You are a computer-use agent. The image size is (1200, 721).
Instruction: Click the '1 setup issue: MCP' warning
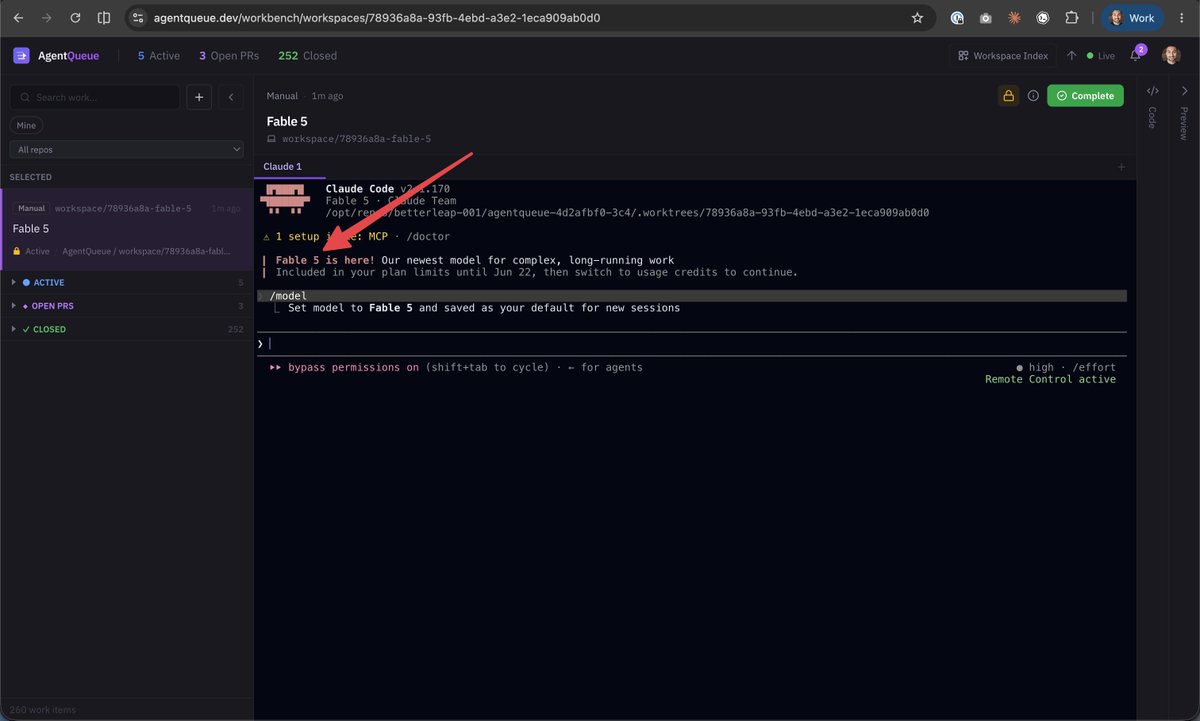325,236
